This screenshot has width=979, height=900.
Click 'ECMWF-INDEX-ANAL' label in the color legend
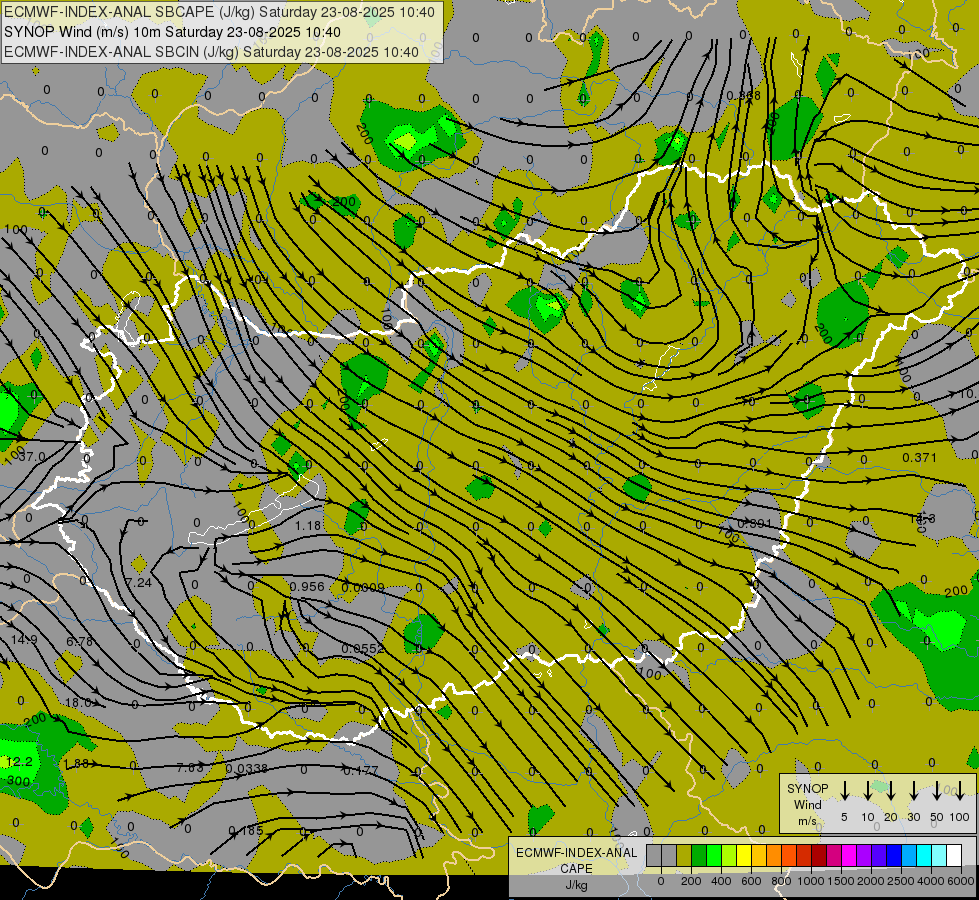[x=576, y=853]
